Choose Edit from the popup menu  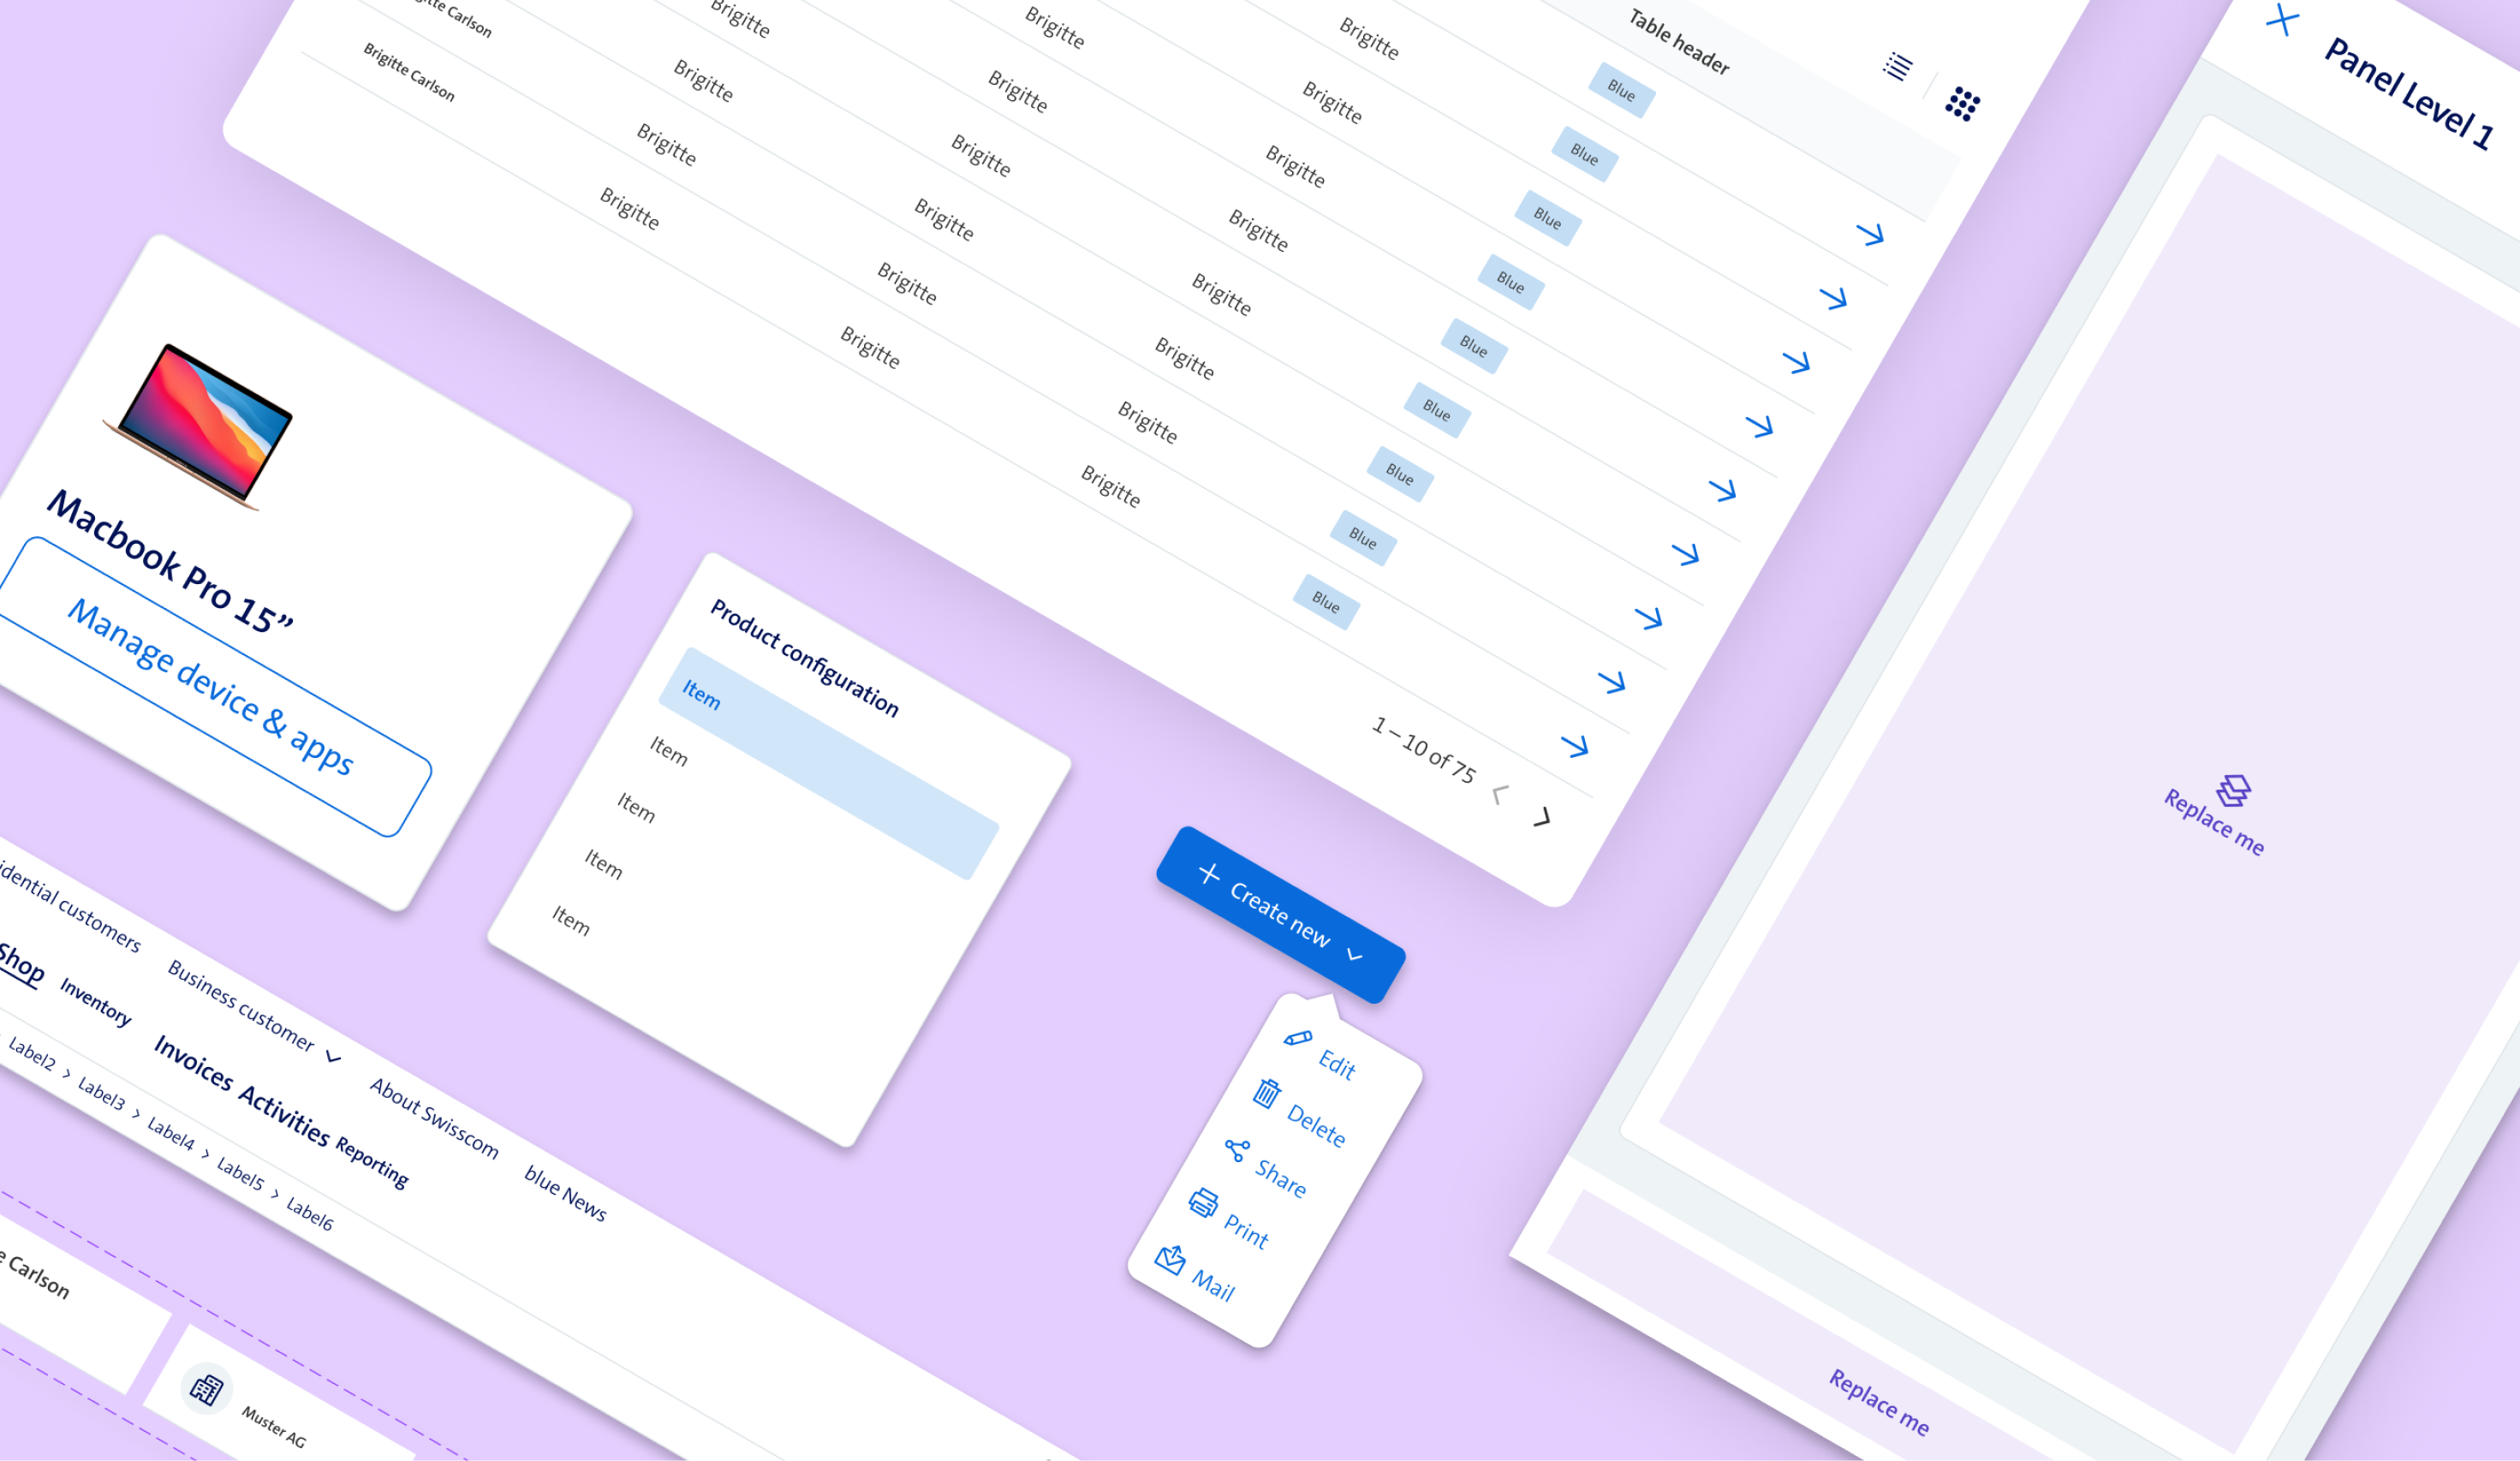(1337, 1063)
